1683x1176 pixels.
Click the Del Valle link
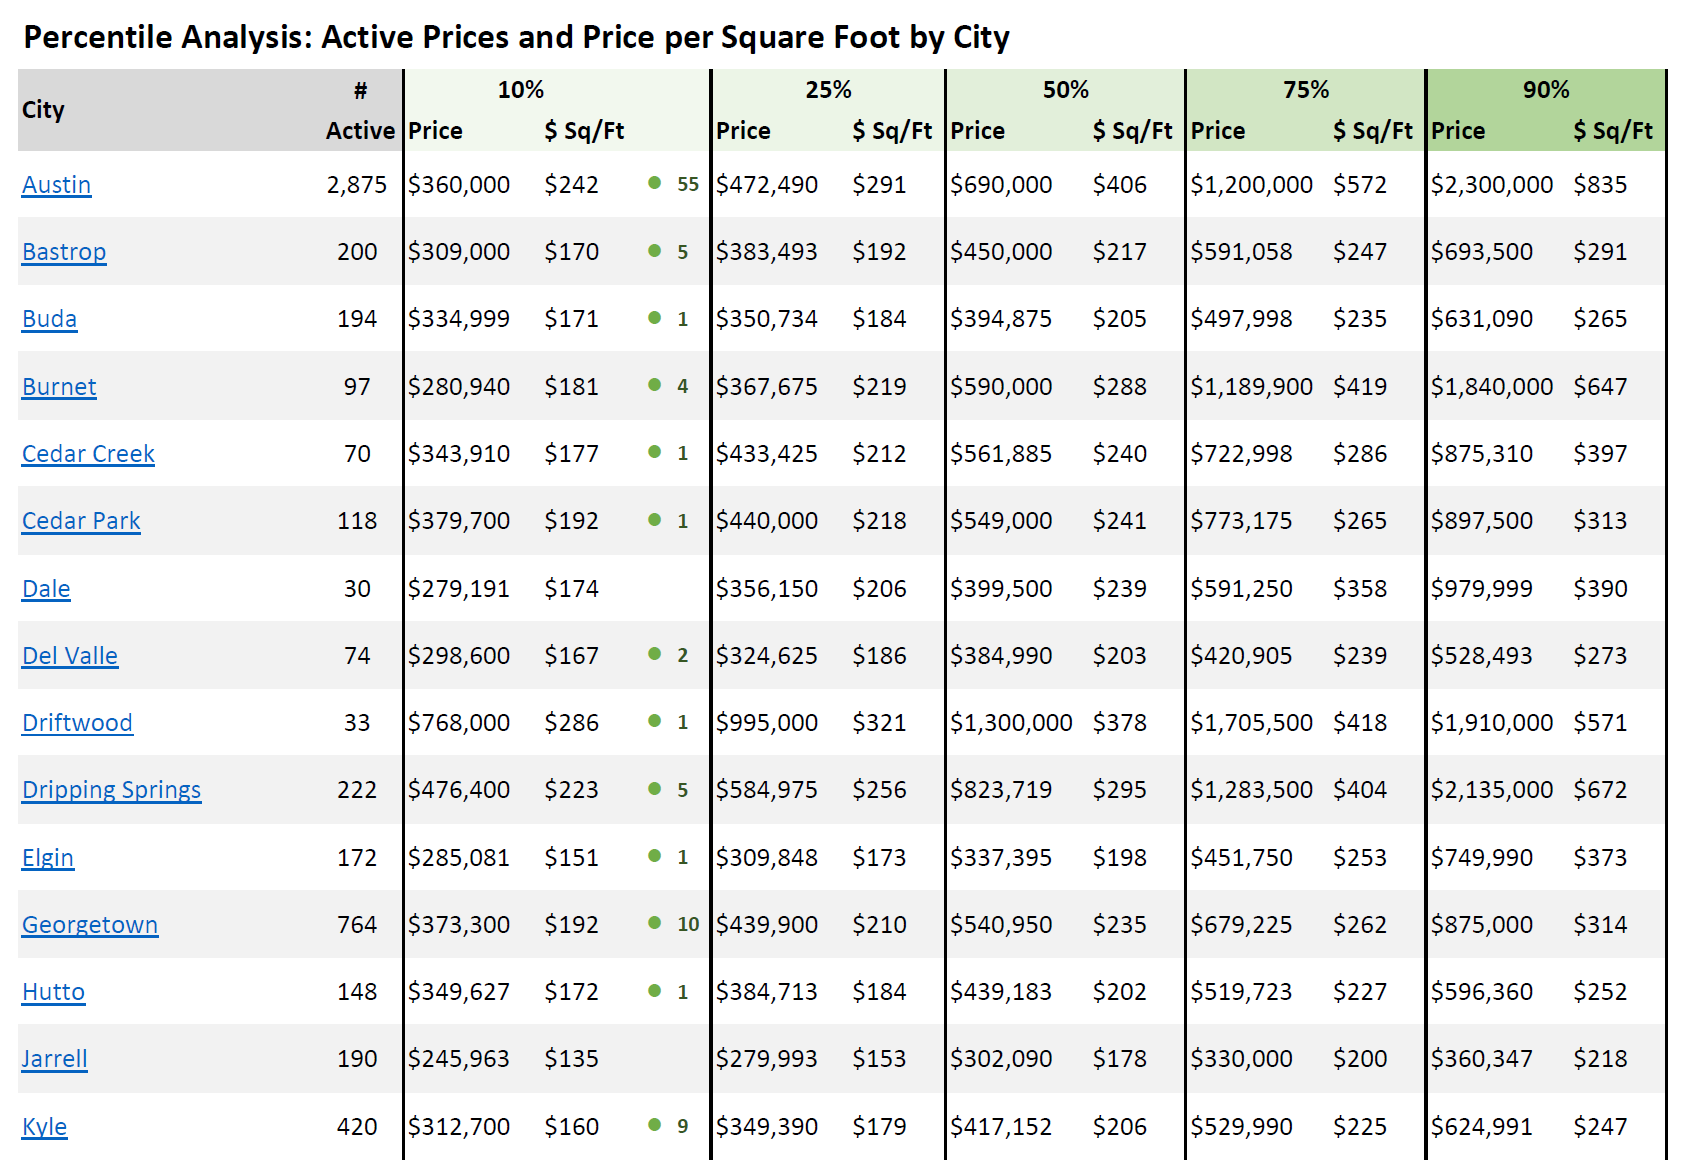point(70,656)
